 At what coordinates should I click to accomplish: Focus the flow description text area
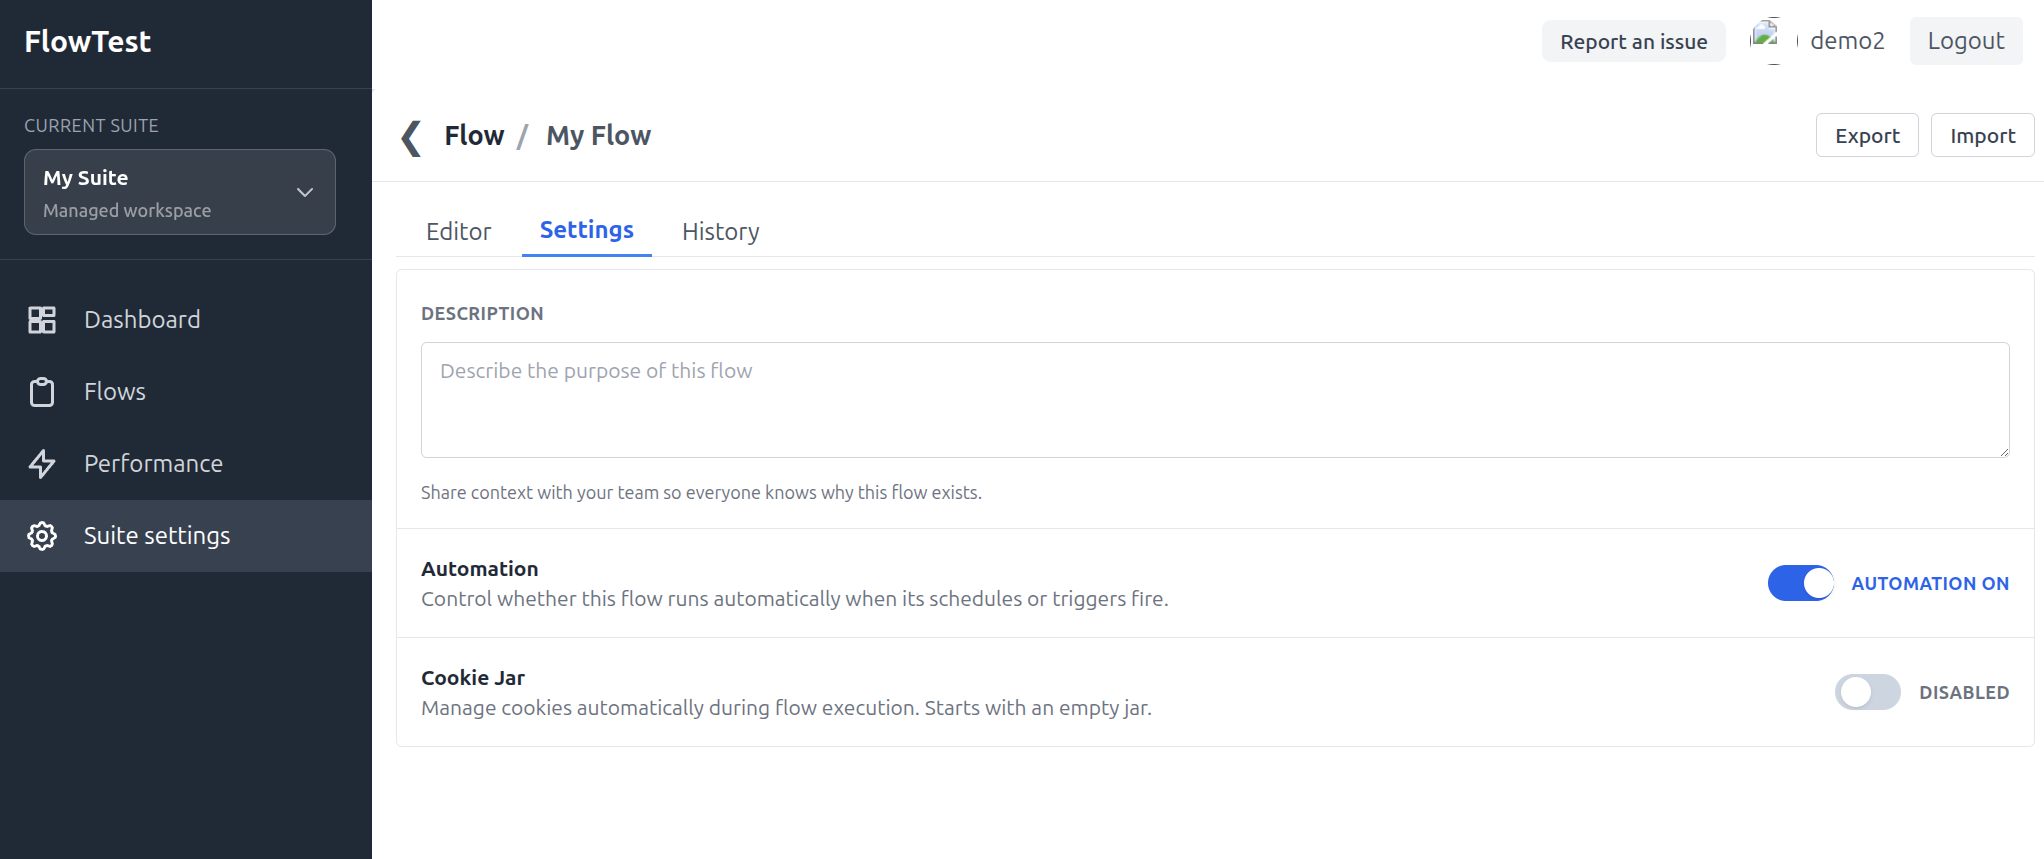pos(1214,400)
